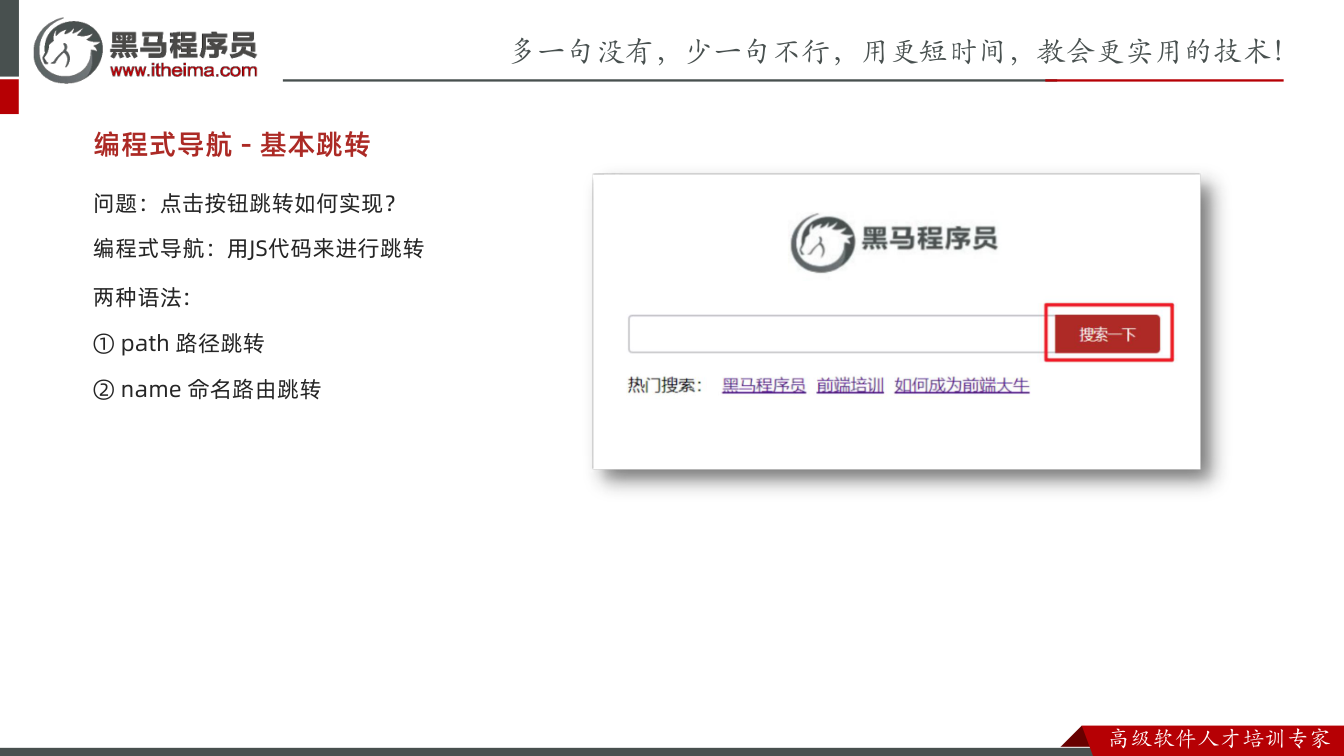Click the 两种语法： line
Screen dimensions: 1344x756
click(x=142, y=297)
